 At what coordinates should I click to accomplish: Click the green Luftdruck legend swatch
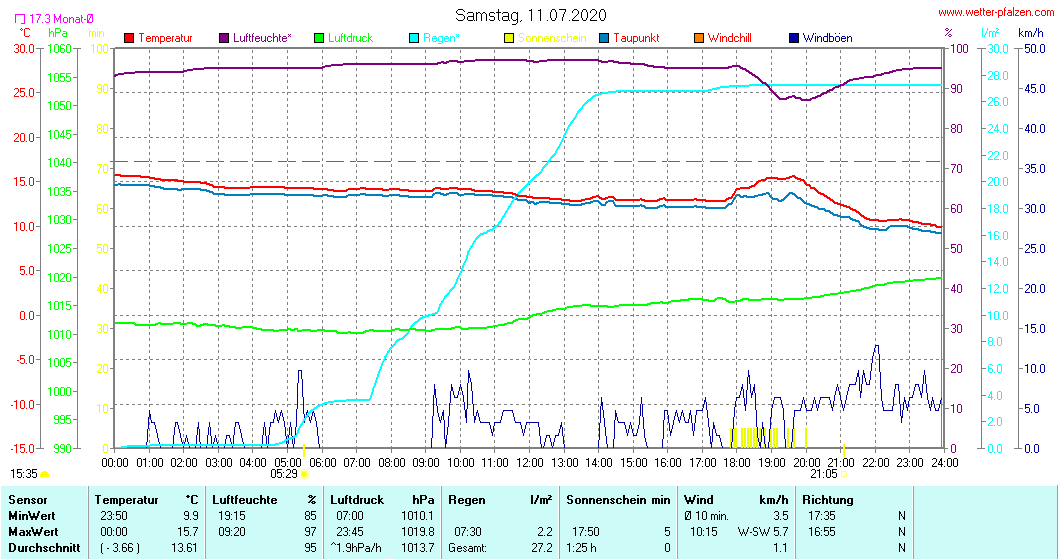(319, 38)
